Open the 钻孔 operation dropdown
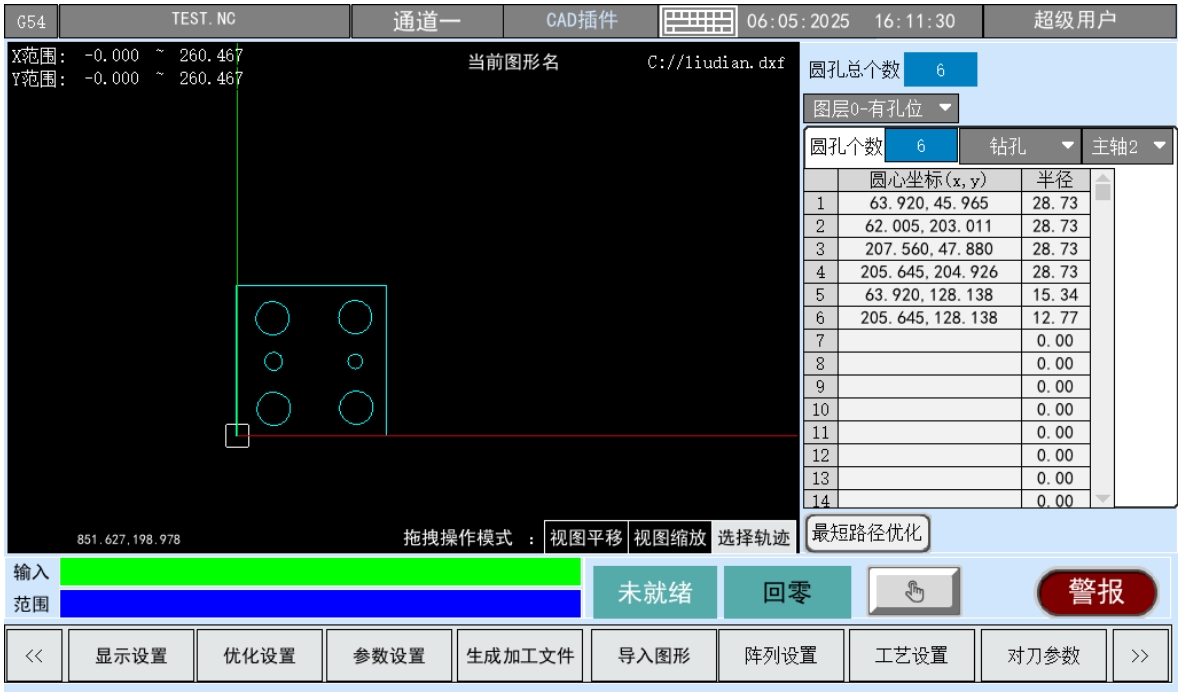 pos(1020,146)
